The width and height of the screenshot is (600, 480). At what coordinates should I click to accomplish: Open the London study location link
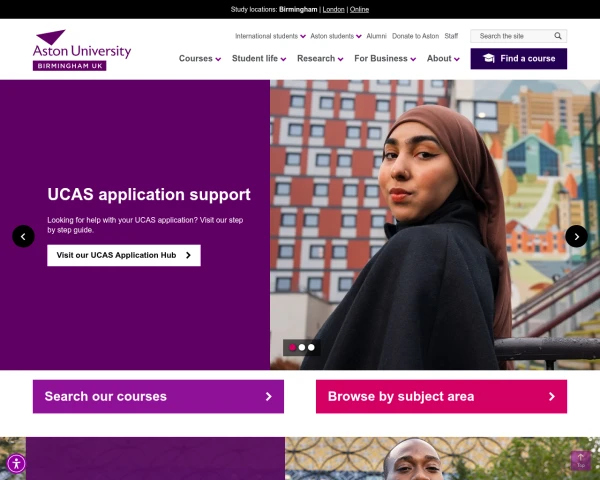[x=333, y=10]
